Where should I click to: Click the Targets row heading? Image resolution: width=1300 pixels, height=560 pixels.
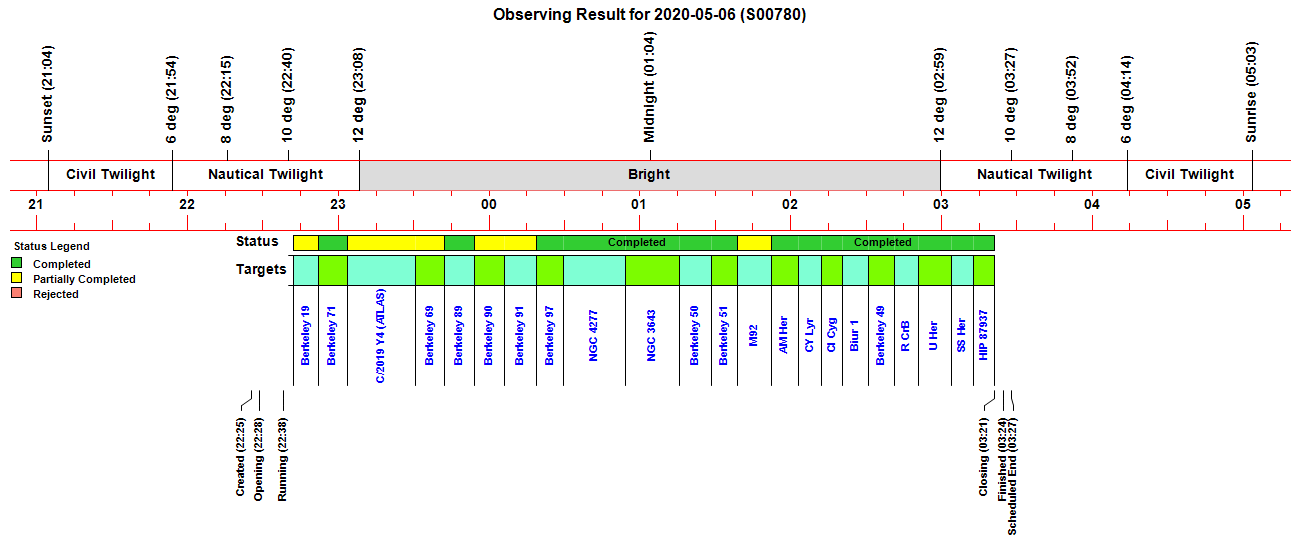click(261, 269)
